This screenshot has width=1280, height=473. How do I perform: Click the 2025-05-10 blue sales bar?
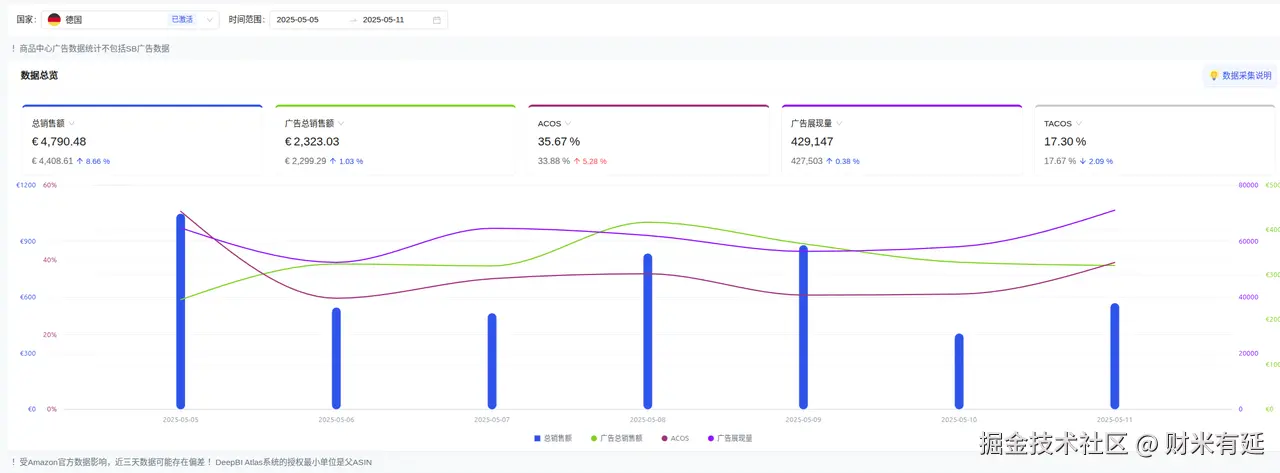click(959, 371)
